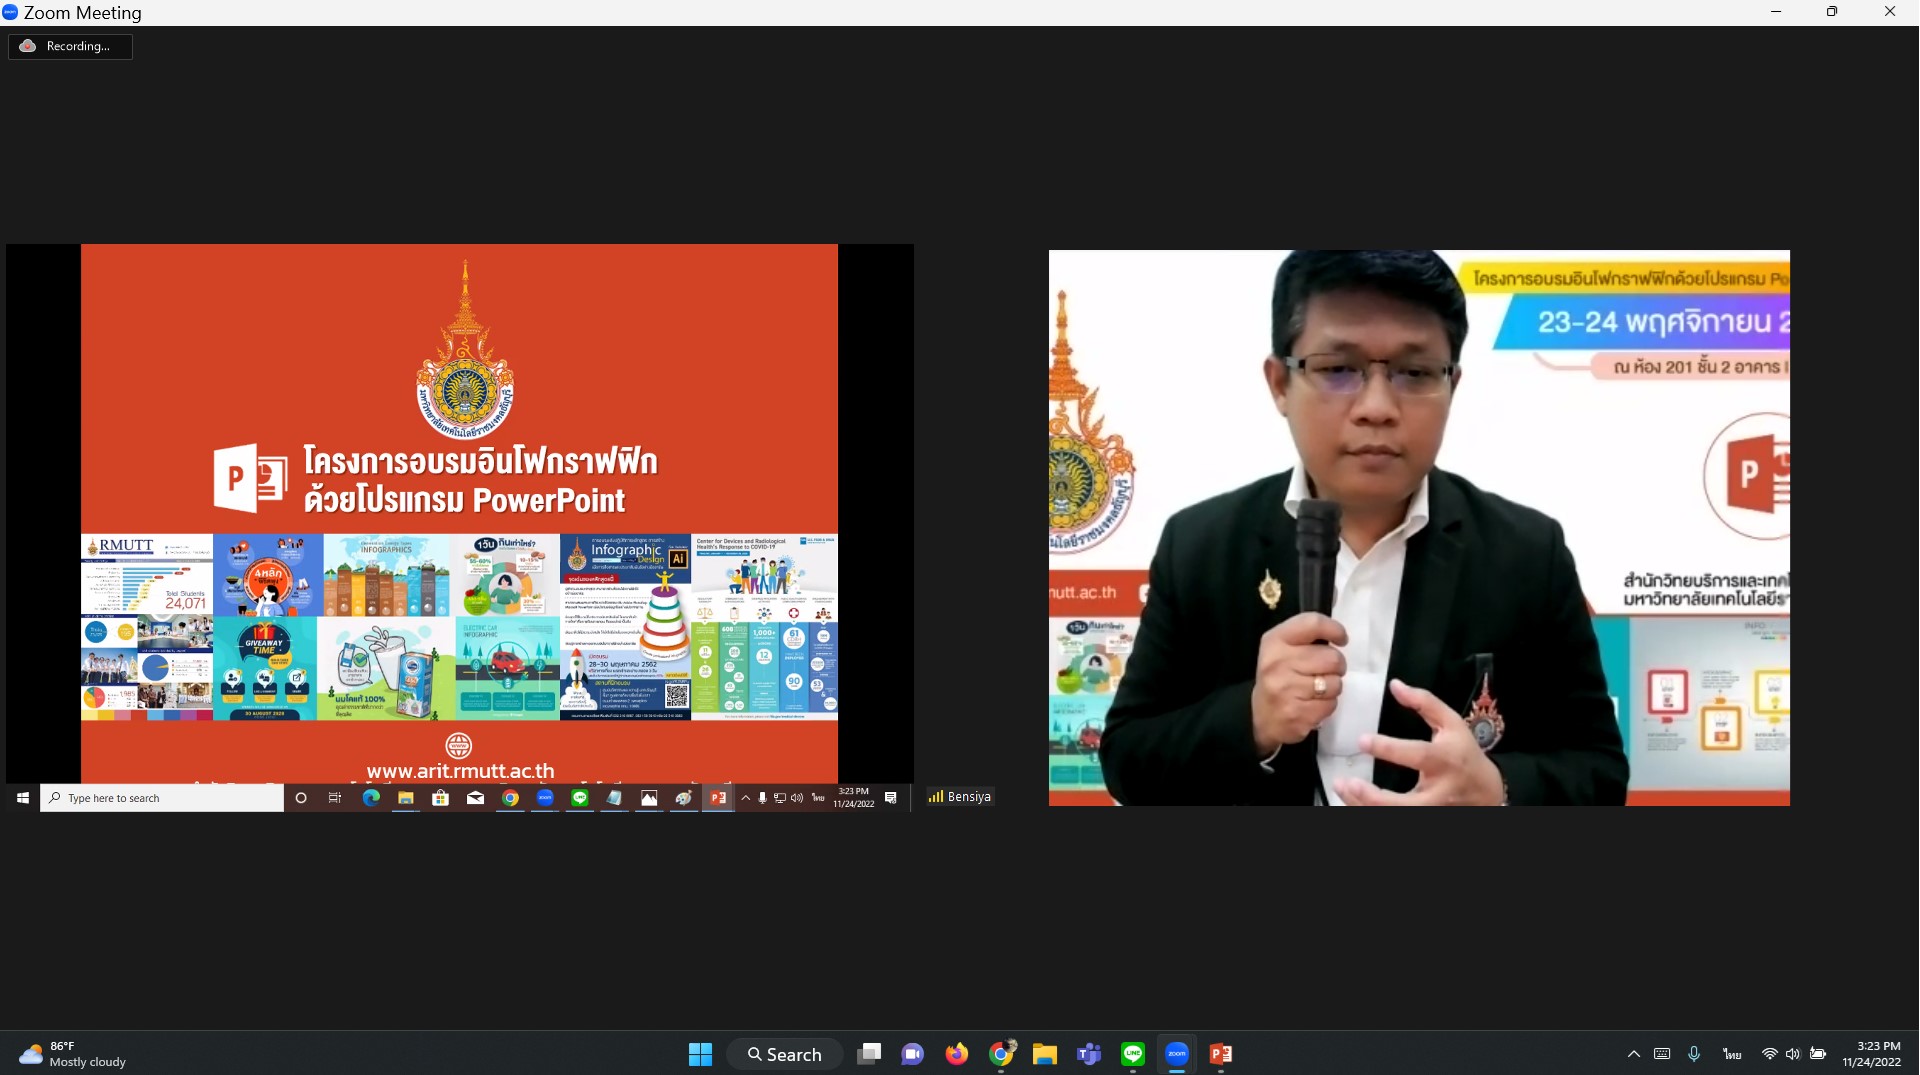The height and width of the screenshot is (1075, 1920).
Task: Click the Recording indicator in Zoom
Action: tap(70, 46)
